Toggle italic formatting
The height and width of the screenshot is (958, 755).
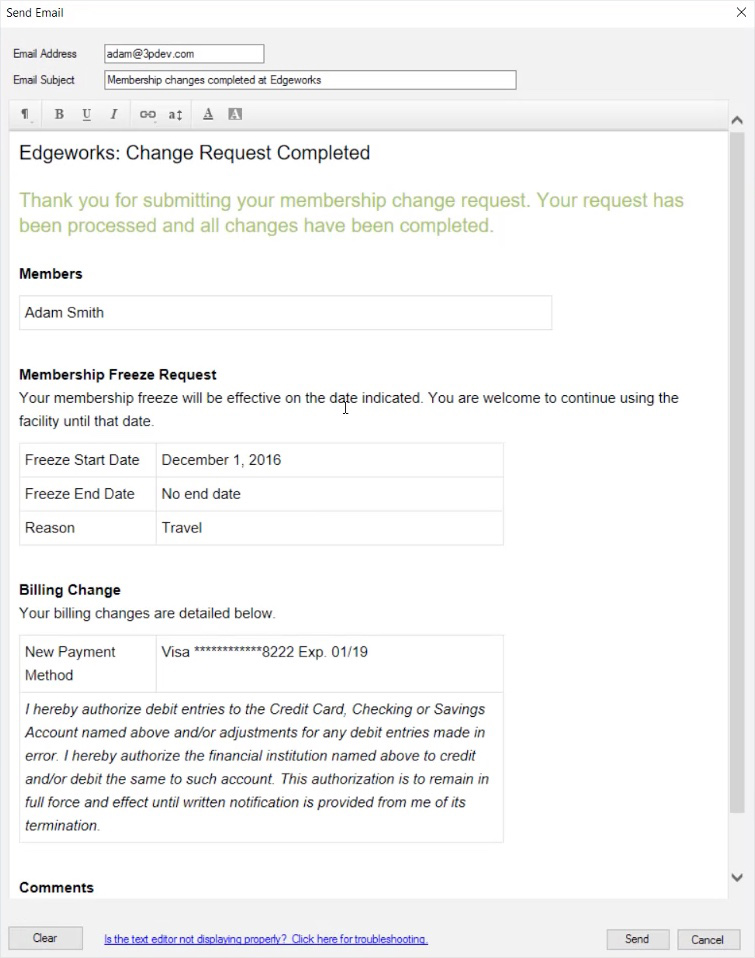114,114
